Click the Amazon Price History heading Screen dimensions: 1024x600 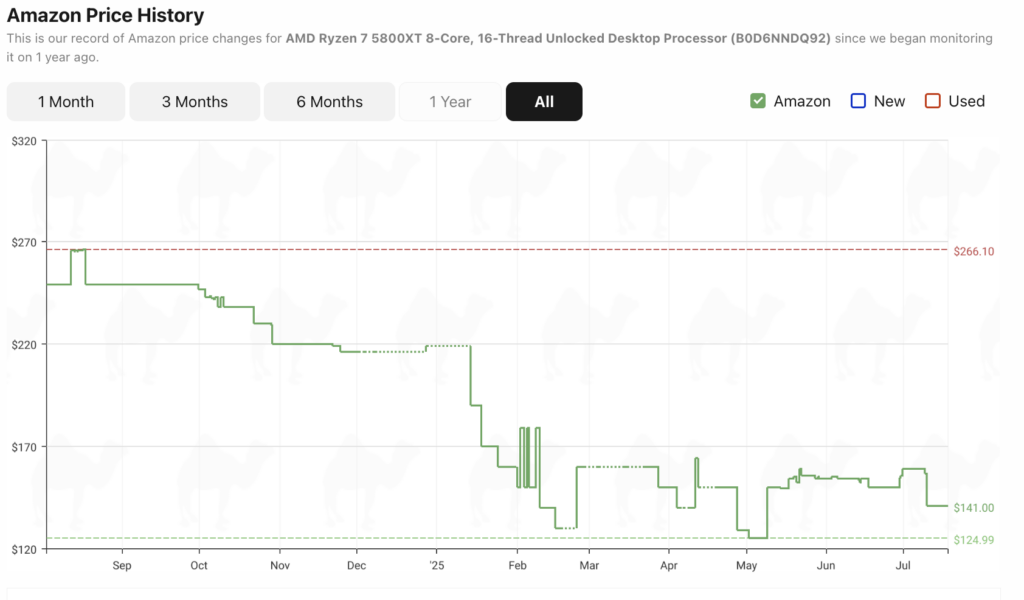pyautogui.click(x=105, y=15)
